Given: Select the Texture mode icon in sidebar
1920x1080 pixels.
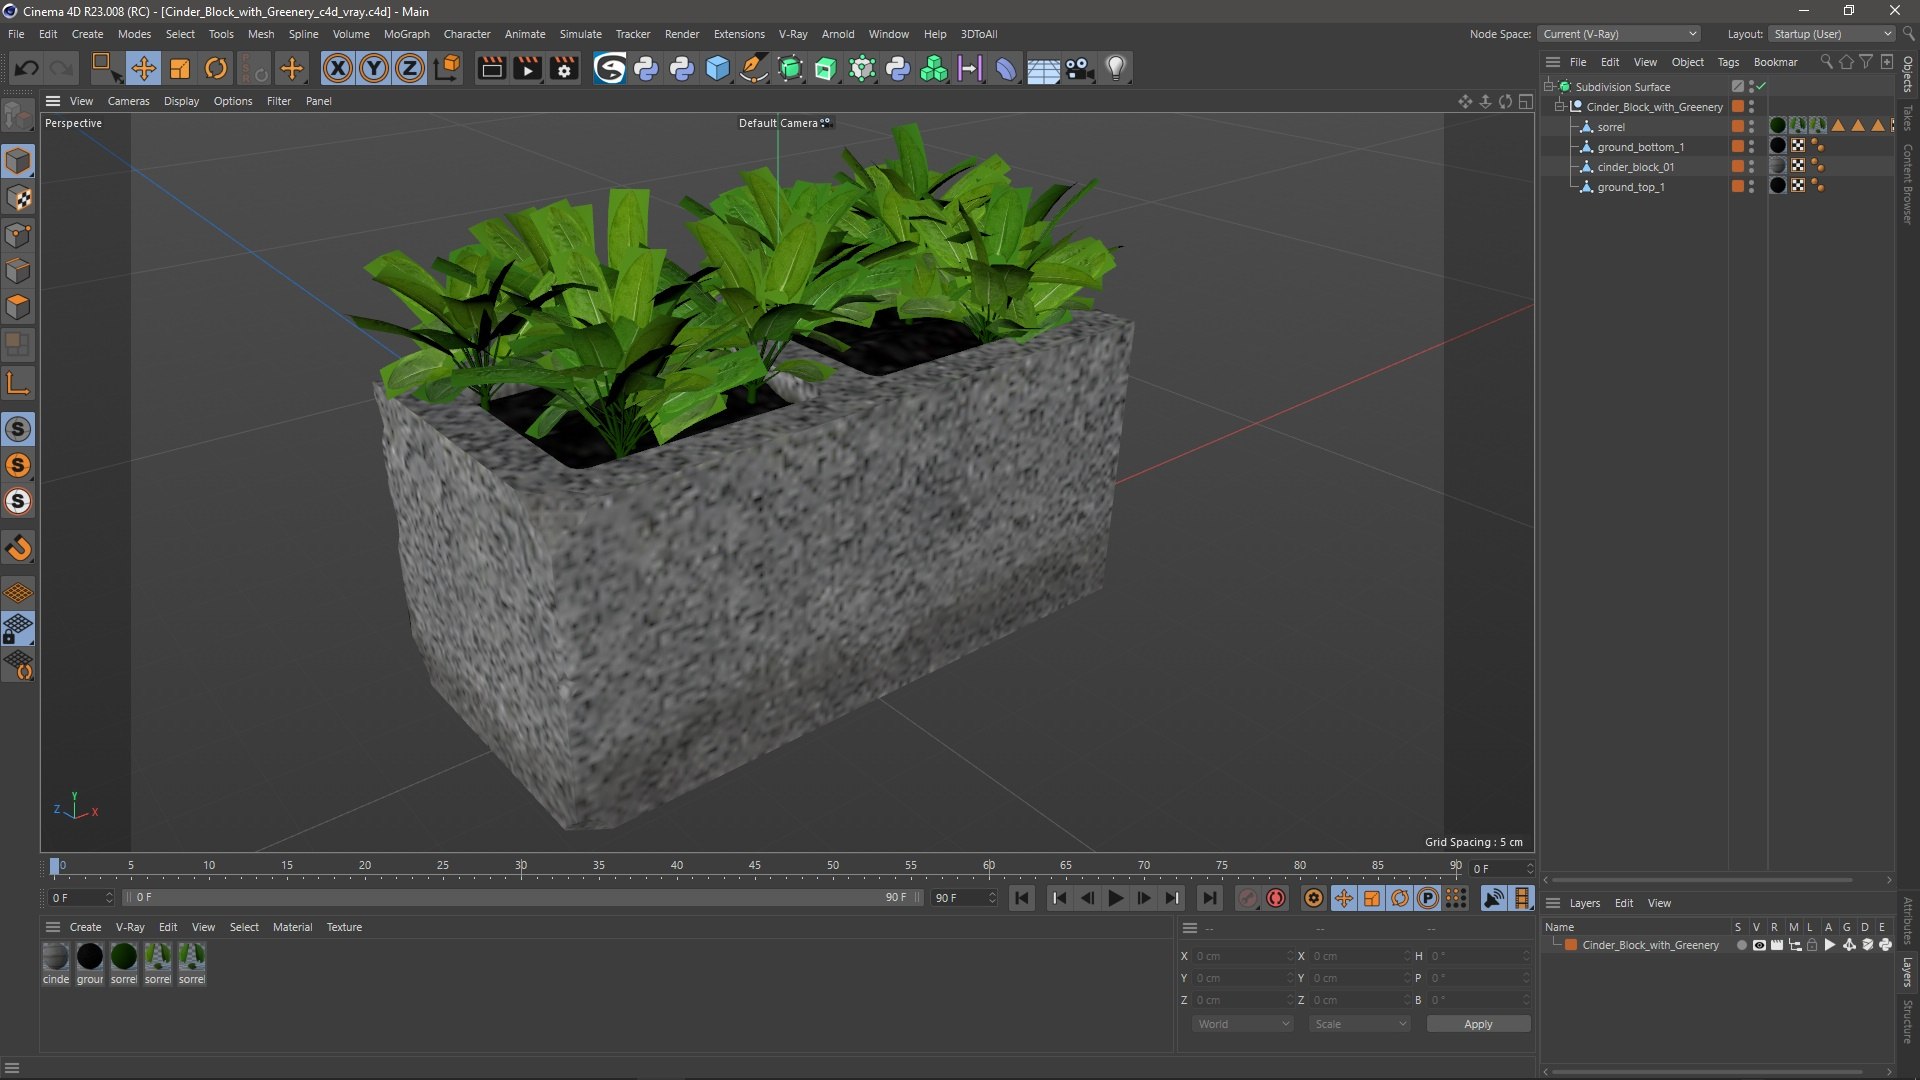Looking at the screenshot, I should 18,198.
